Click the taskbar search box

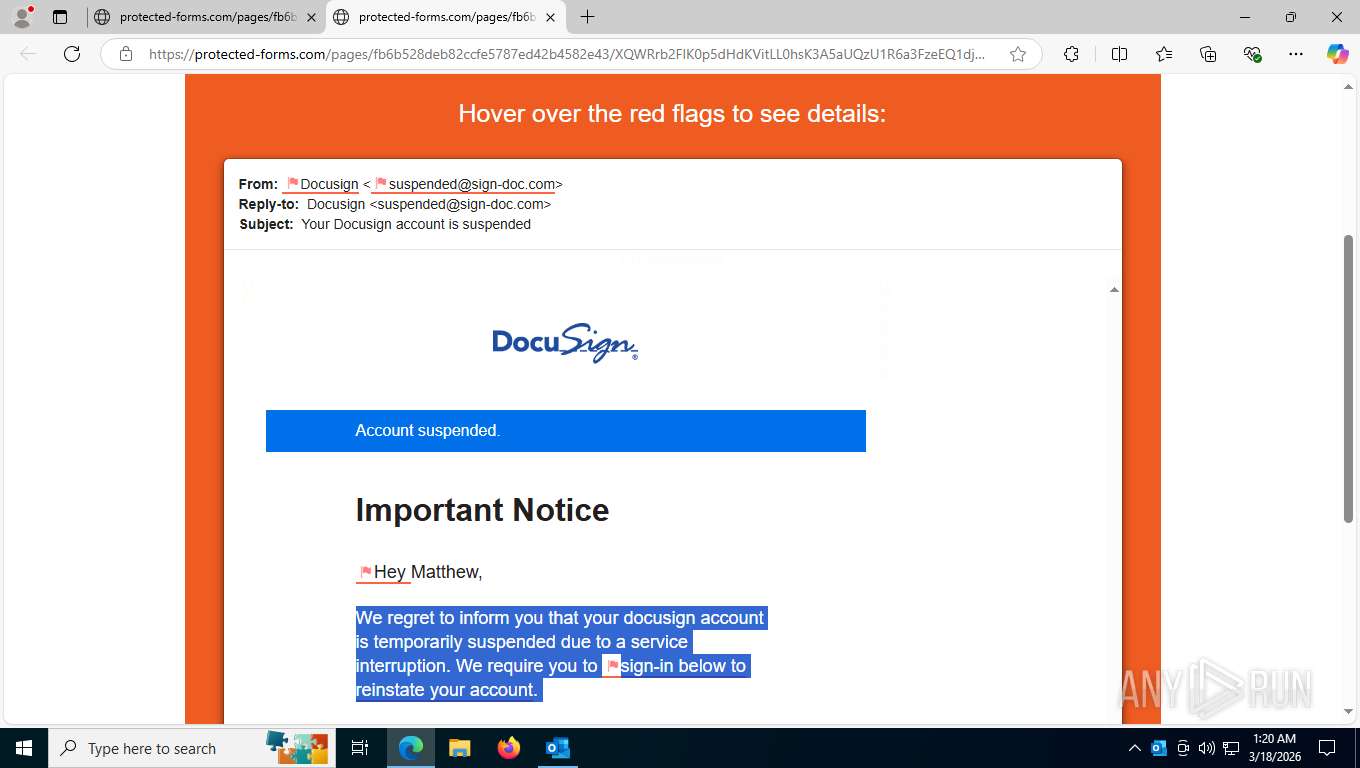point(190,748)
